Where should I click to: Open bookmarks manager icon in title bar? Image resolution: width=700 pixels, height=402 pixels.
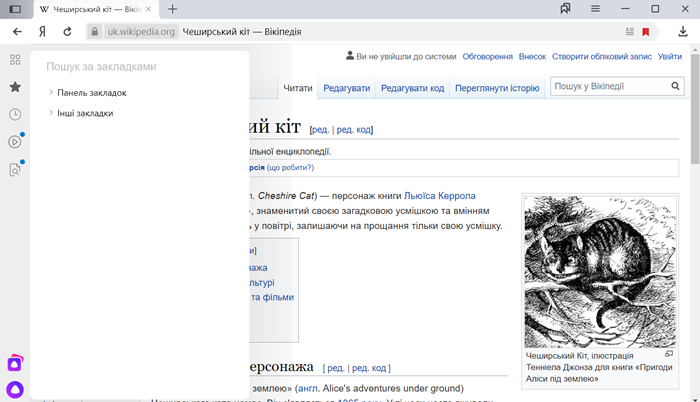tap(565, 8)
